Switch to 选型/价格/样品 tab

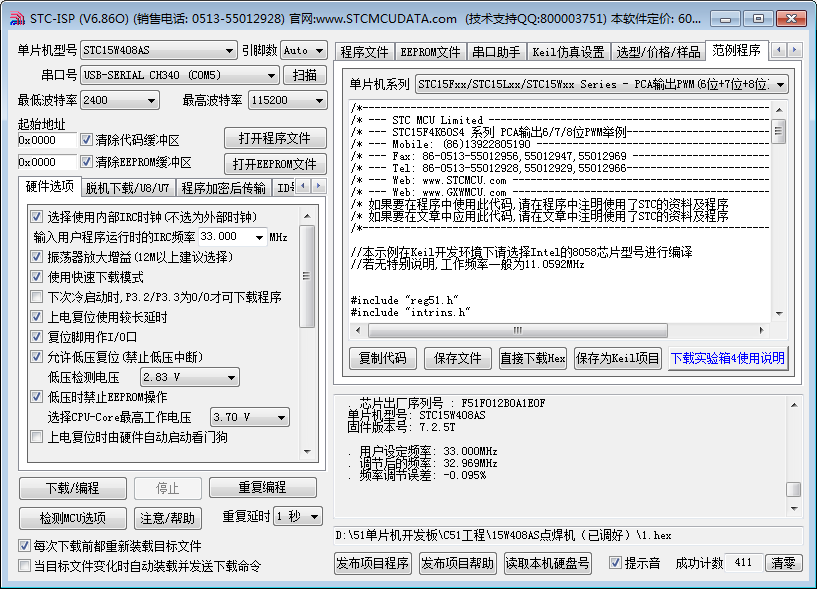(658, 52)
